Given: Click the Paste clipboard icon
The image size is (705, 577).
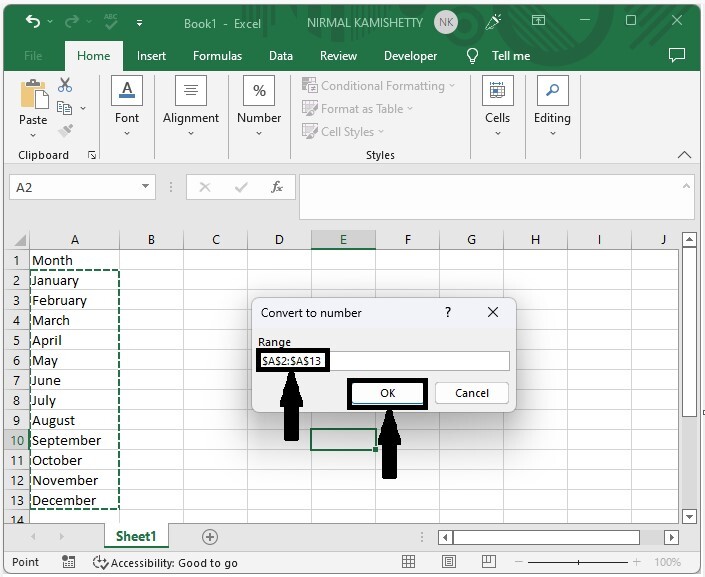Looking at the screenshot, I should coord(33,97).
